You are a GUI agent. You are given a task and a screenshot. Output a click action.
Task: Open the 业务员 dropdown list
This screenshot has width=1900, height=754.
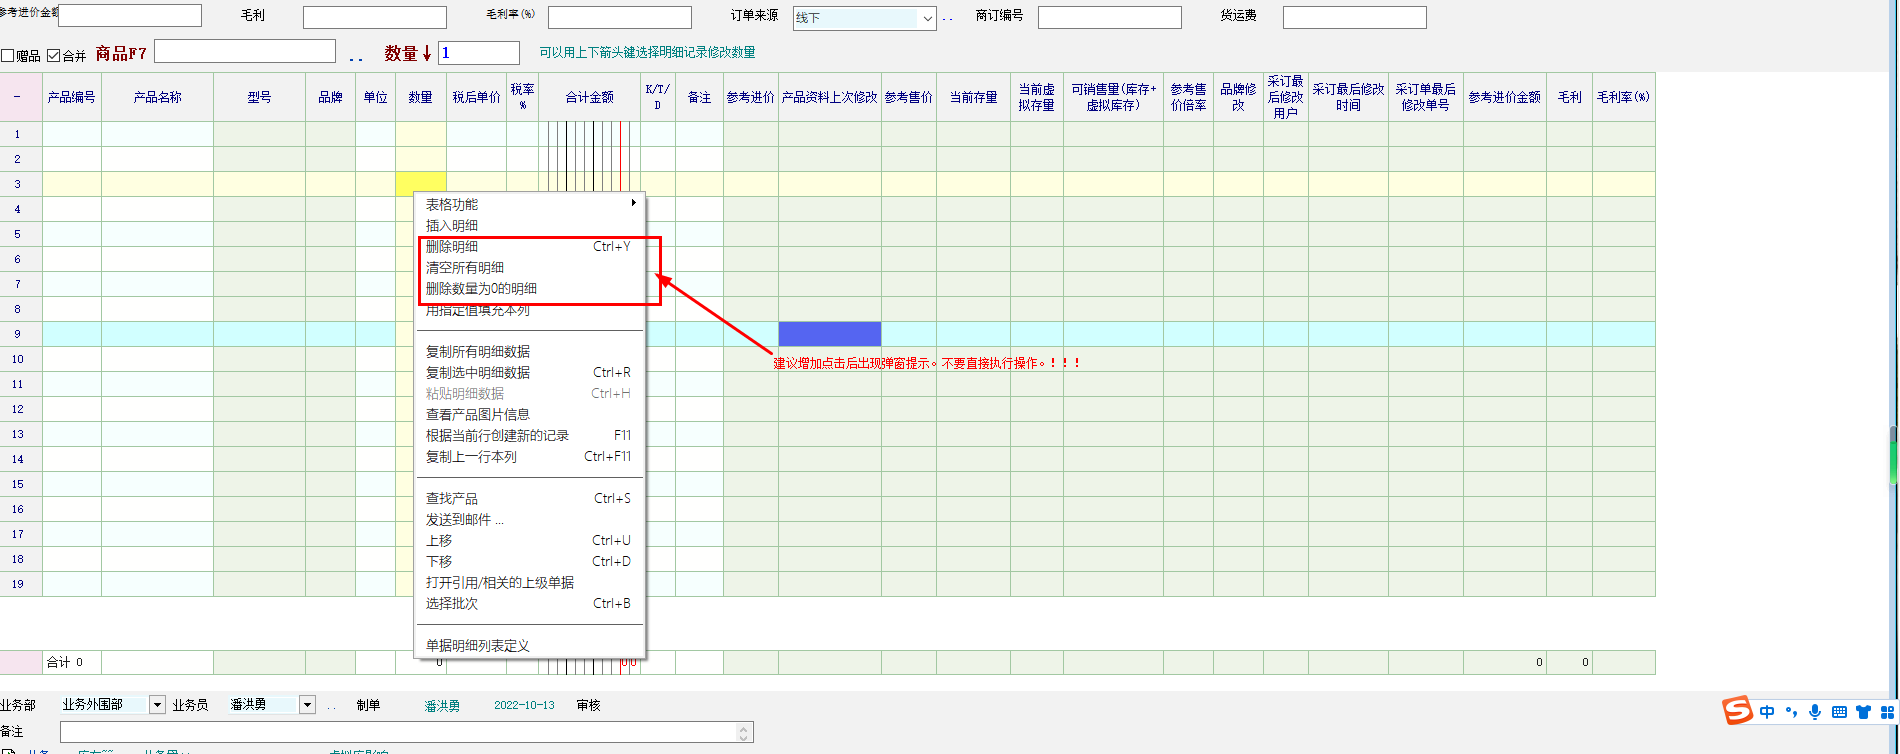(x=307, y=705)
